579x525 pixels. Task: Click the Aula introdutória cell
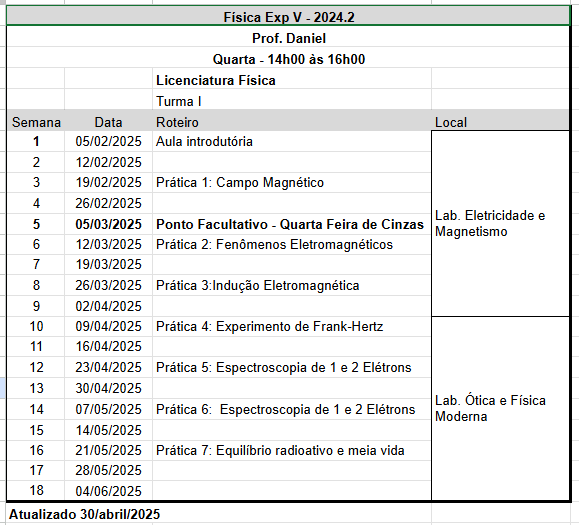292,141
